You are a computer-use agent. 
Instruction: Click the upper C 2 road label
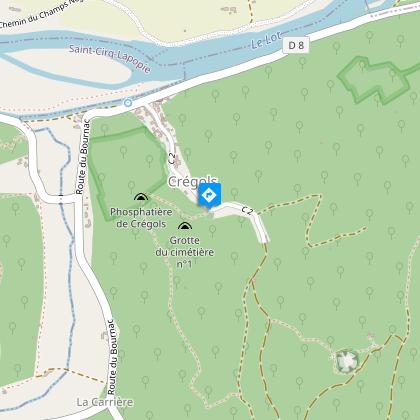172,158
